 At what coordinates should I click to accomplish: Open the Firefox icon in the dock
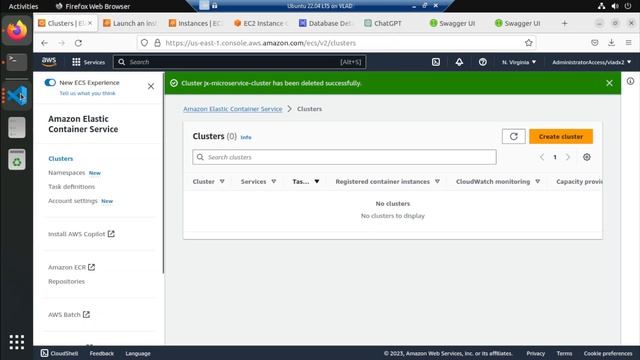point(17,30)
